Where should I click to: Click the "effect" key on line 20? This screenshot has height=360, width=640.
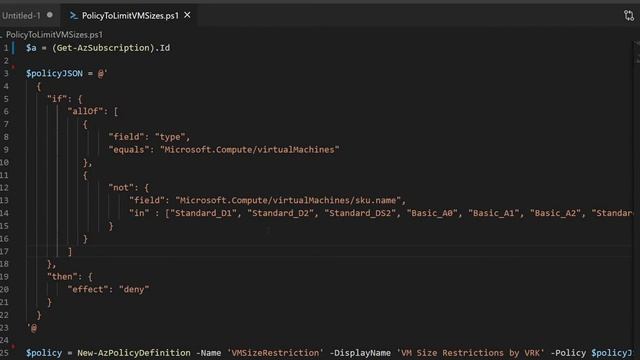88,289
